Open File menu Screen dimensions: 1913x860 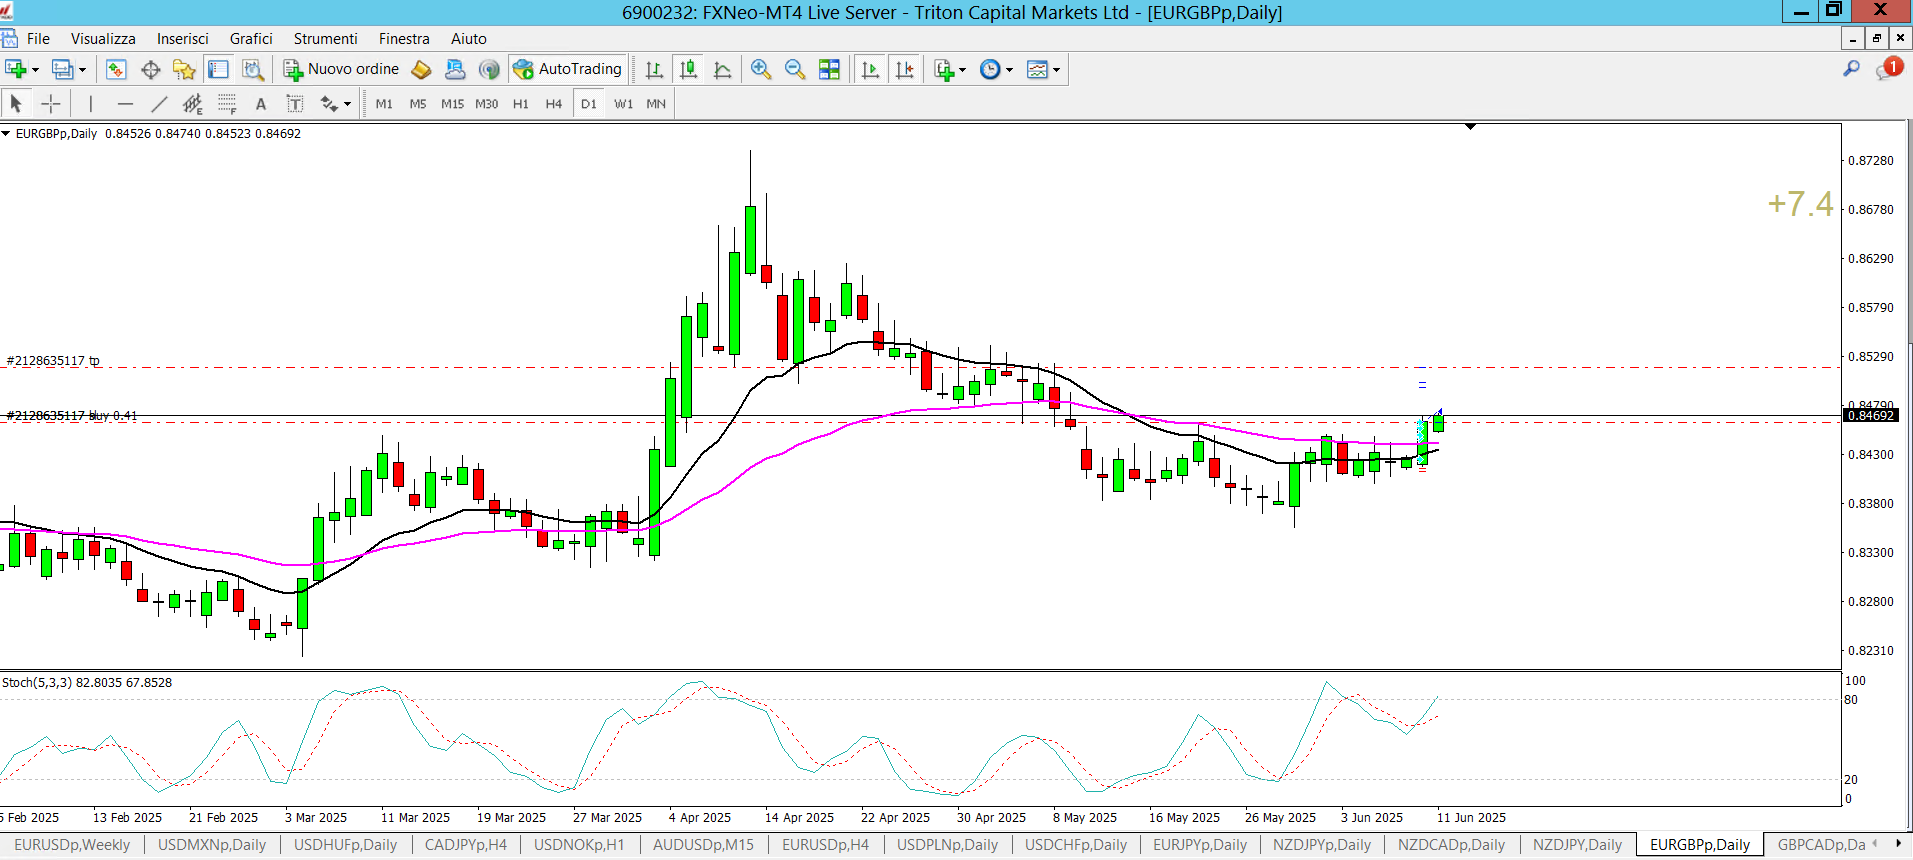coord(38,38)
